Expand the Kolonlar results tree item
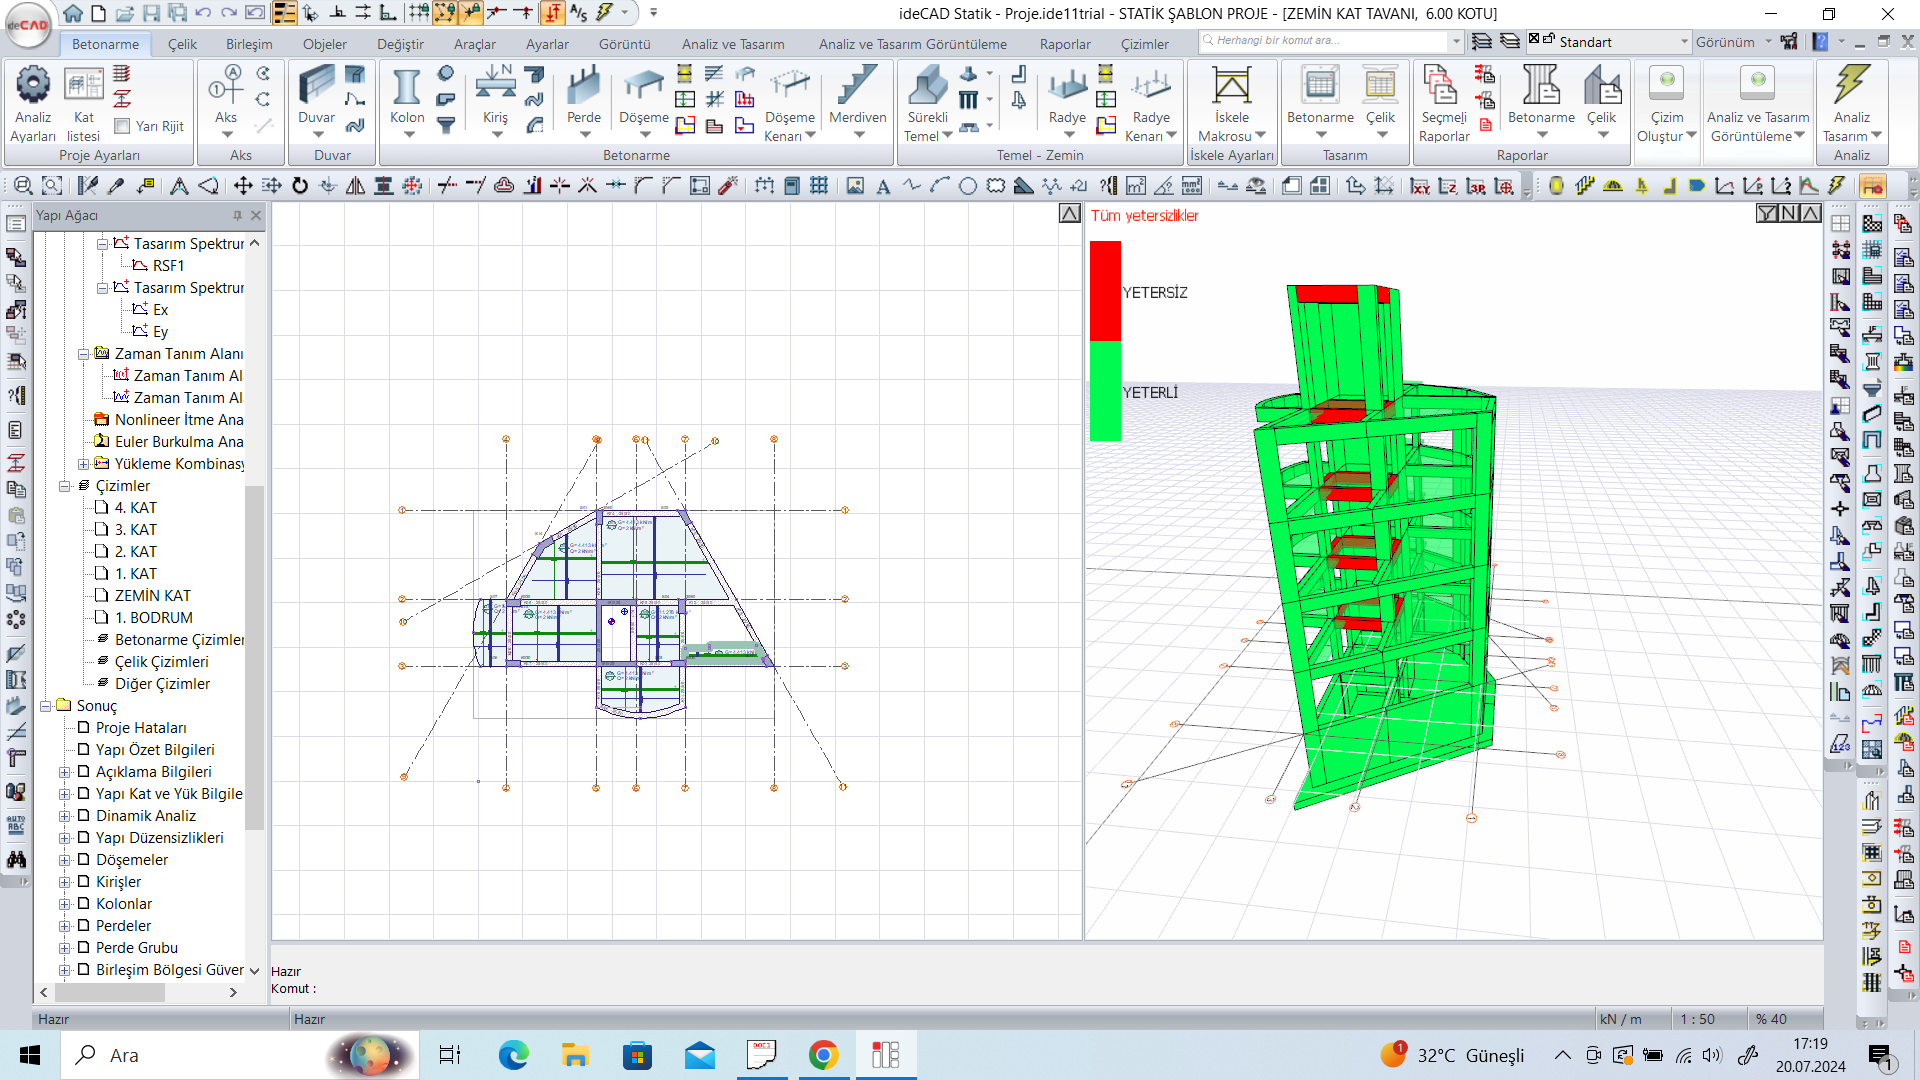The height and width of the screenshot is (1080, 1920). point(65,902)
